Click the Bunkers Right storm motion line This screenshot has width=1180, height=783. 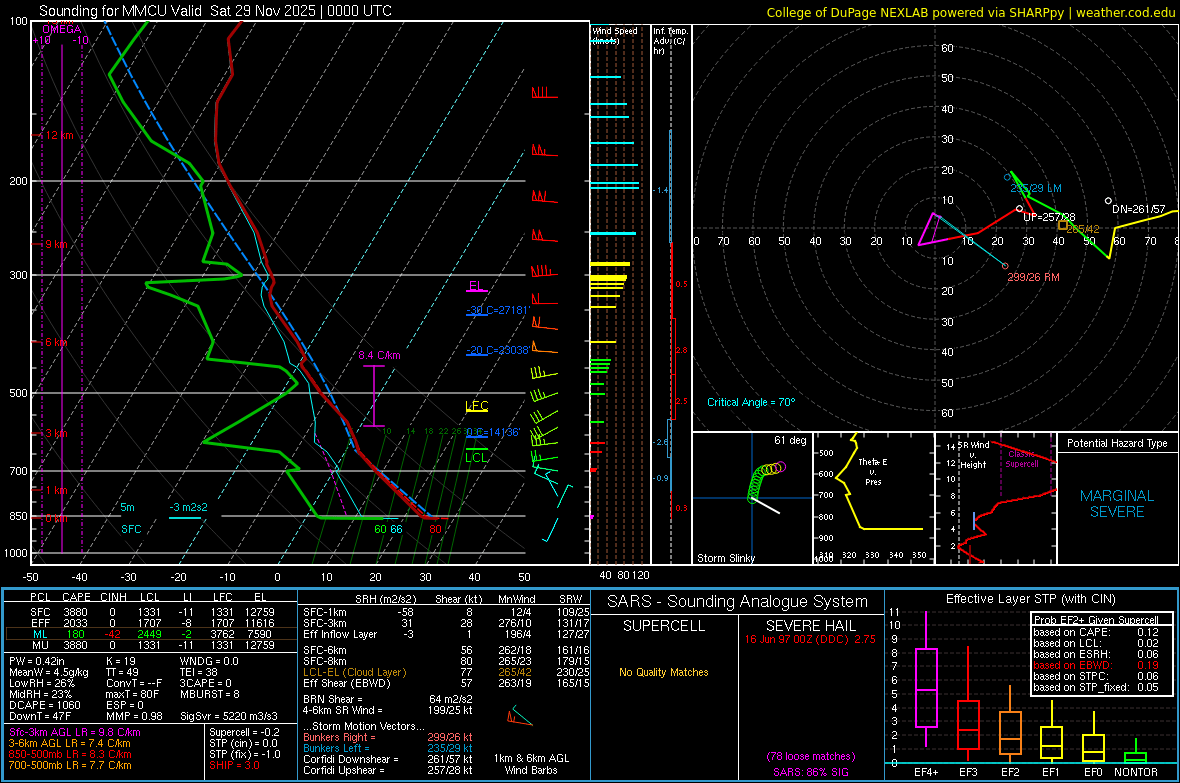click(388, 737)
